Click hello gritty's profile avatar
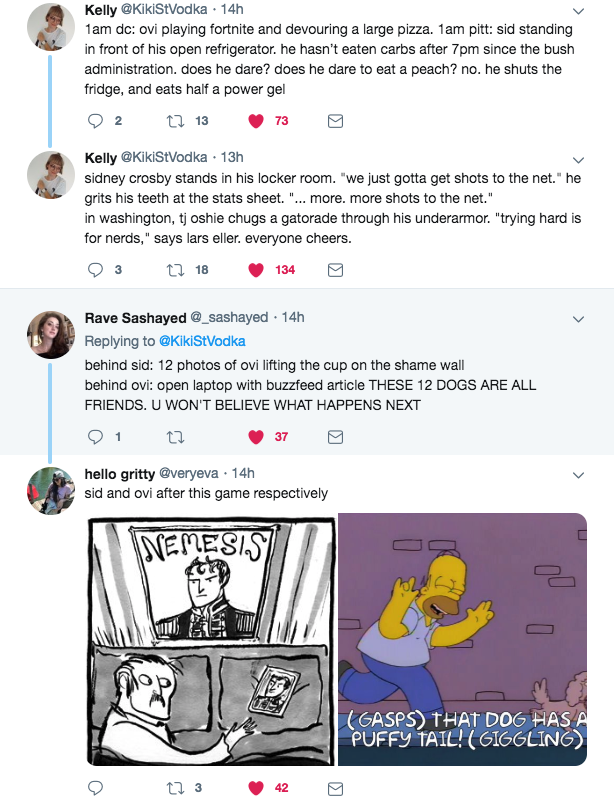 (47, 489)
